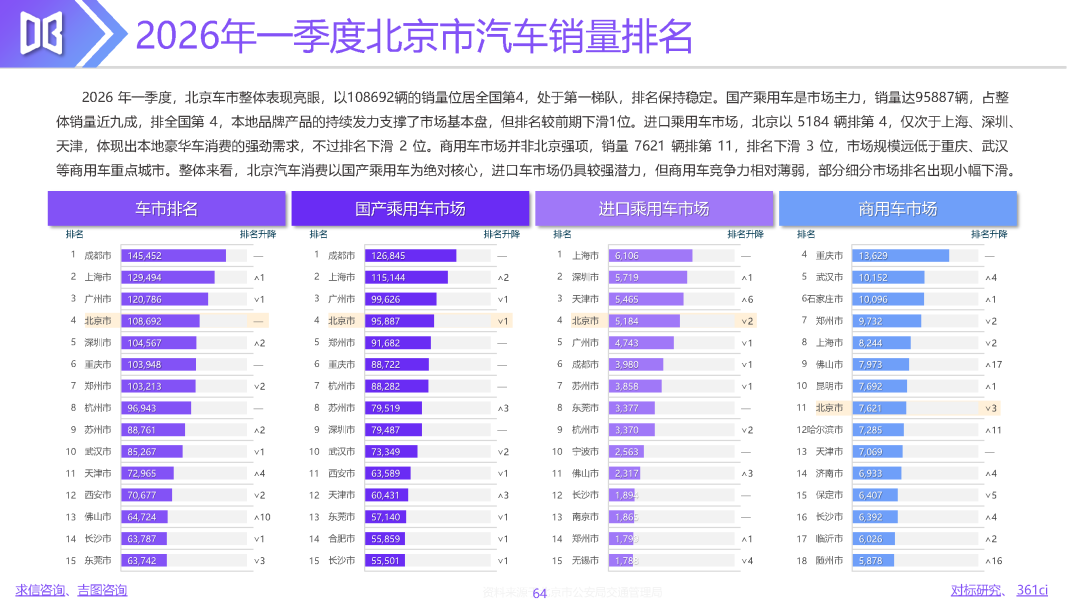1080x607 pixels.
Task: Open the 对标研究、361ci link
Action: (x=999, y=590)
